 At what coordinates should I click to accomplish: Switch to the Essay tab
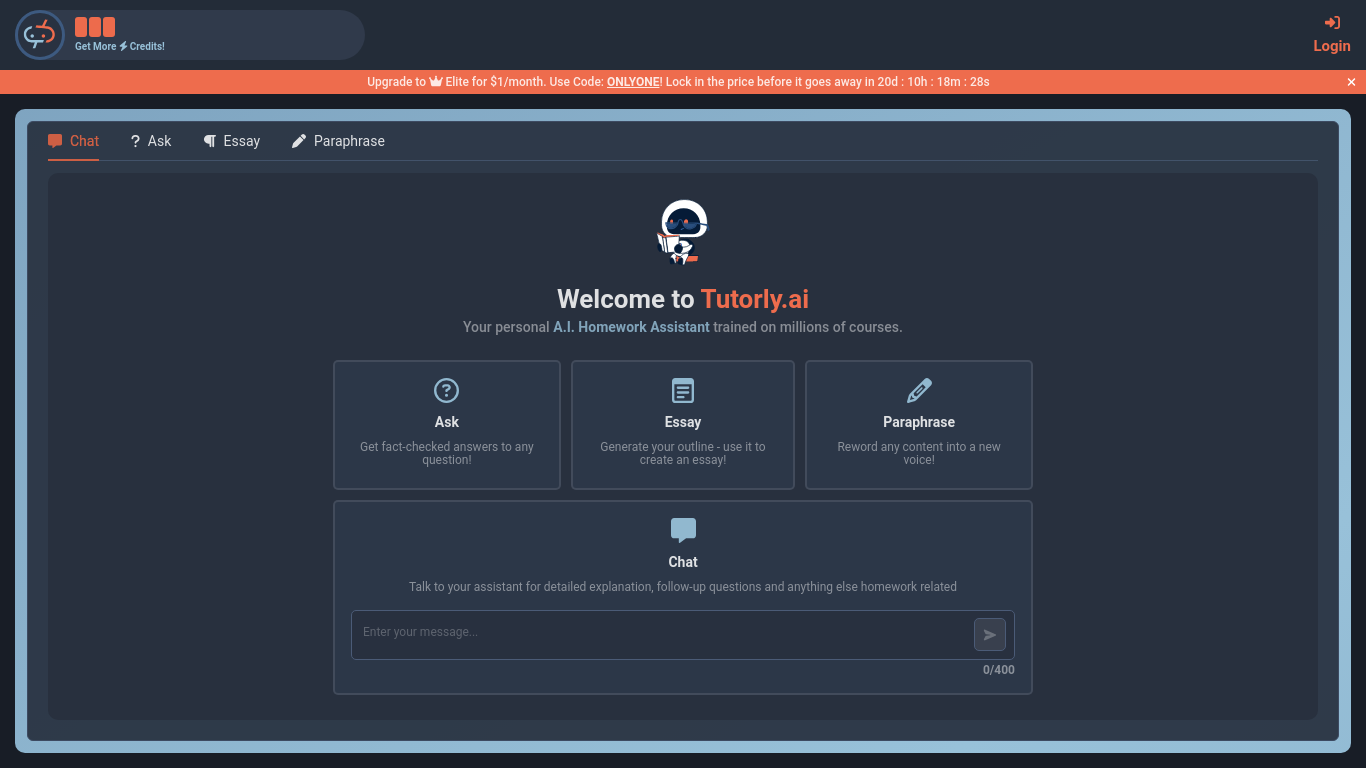click(x=232, y=141)
